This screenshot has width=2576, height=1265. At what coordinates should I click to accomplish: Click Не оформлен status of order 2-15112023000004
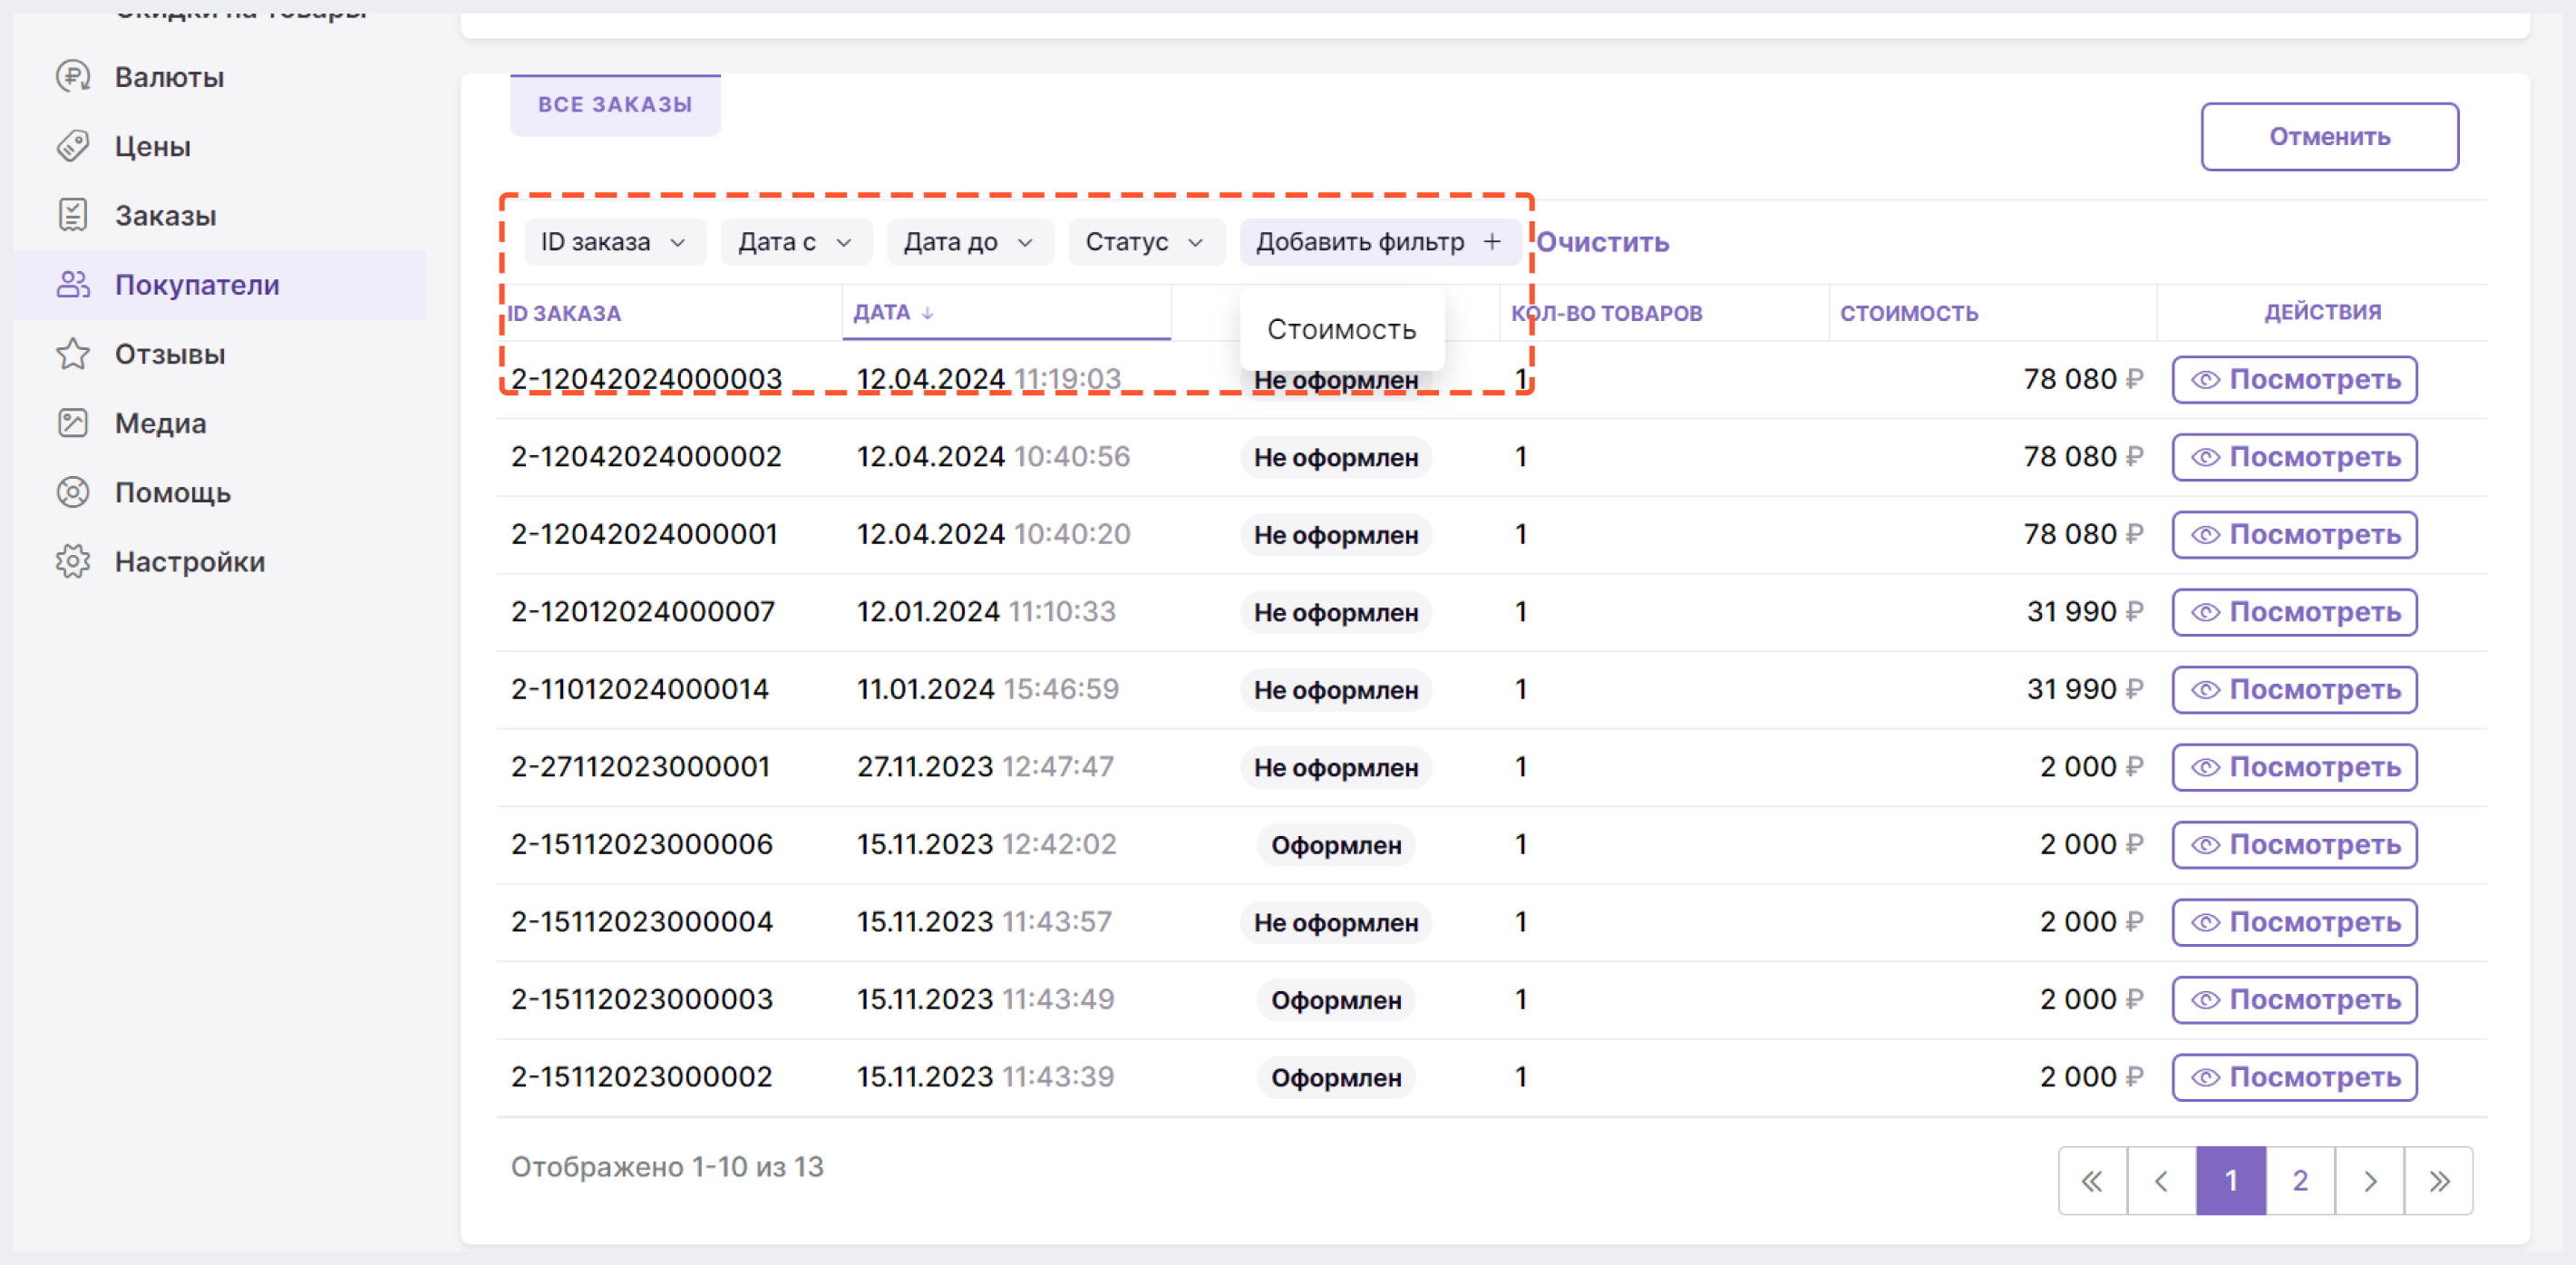click(x=1336, y=922)
